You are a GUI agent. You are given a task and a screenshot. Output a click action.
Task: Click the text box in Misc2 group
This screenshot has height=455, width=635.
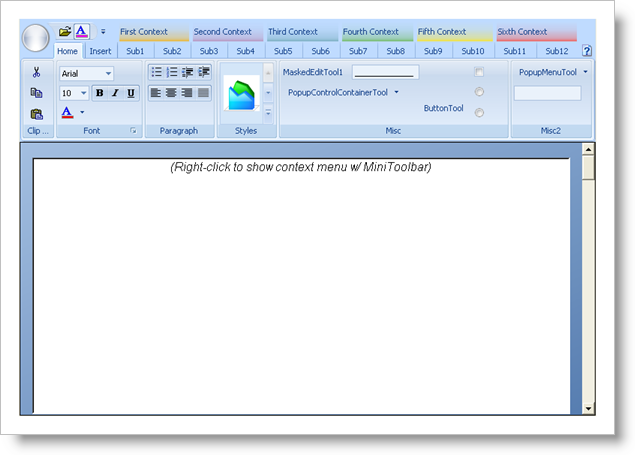coord(548,93)
